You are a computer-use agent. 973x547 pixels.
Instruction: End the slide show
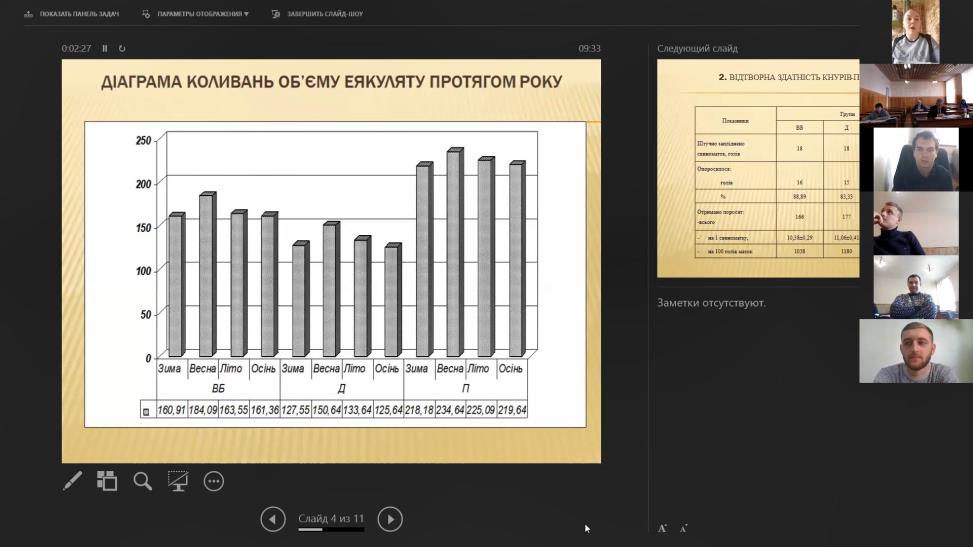[x=318, y=14]
